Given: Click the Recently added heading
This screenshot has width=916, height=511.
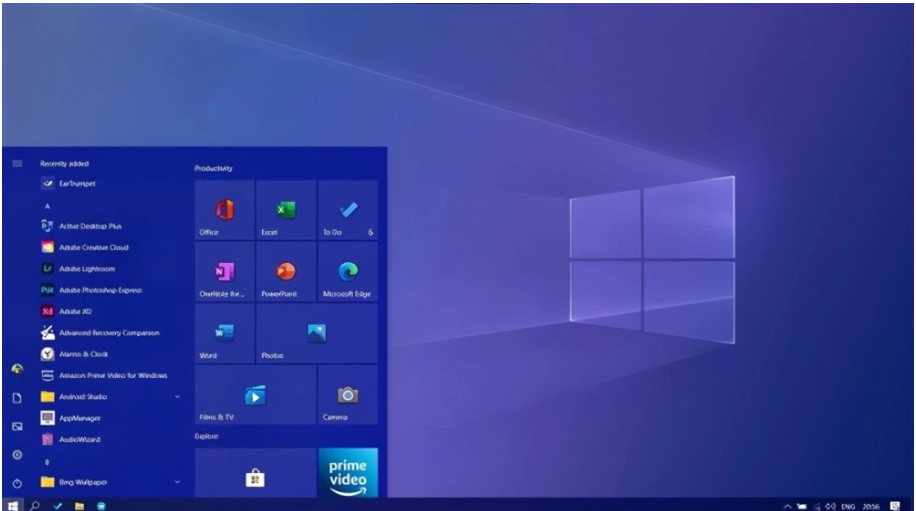Looking at the screenshot, I should coord(64,164).
